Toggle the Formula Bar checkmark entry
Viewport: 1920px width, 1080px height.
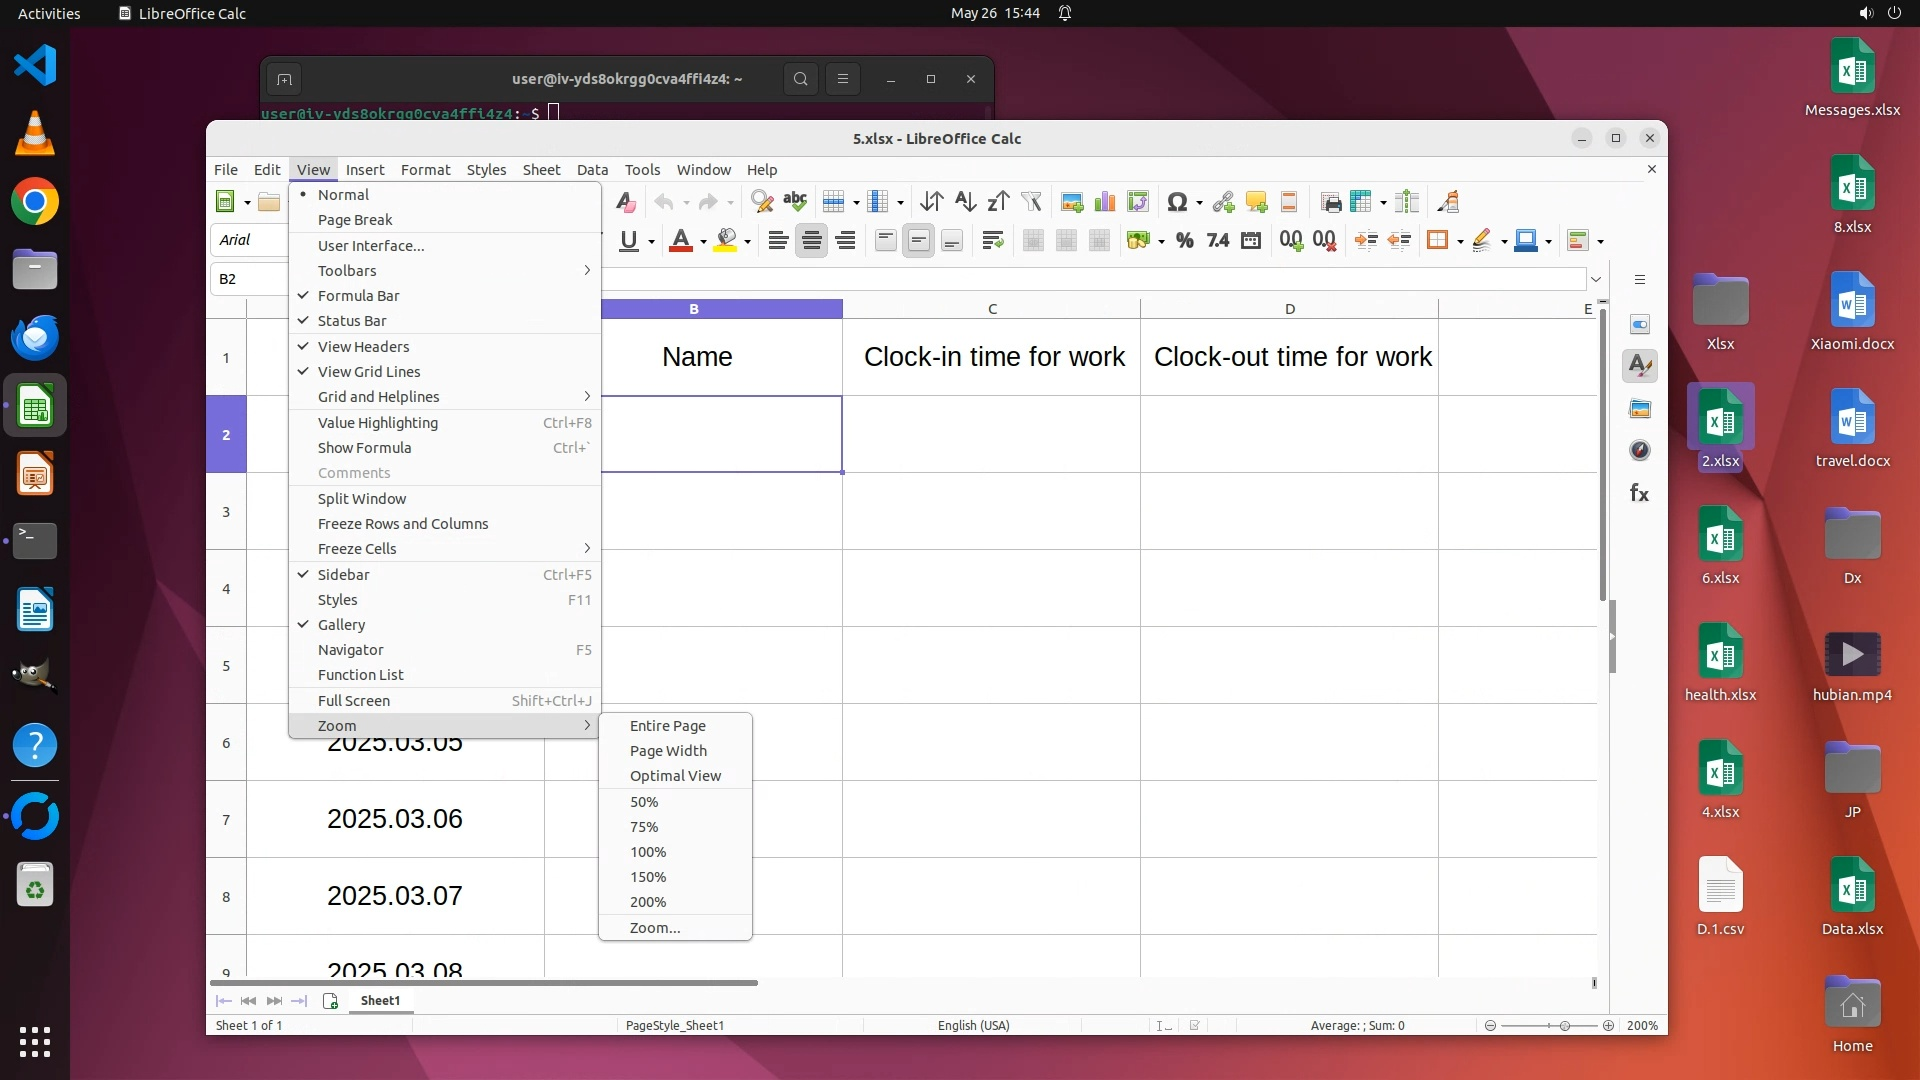[358, 296]
